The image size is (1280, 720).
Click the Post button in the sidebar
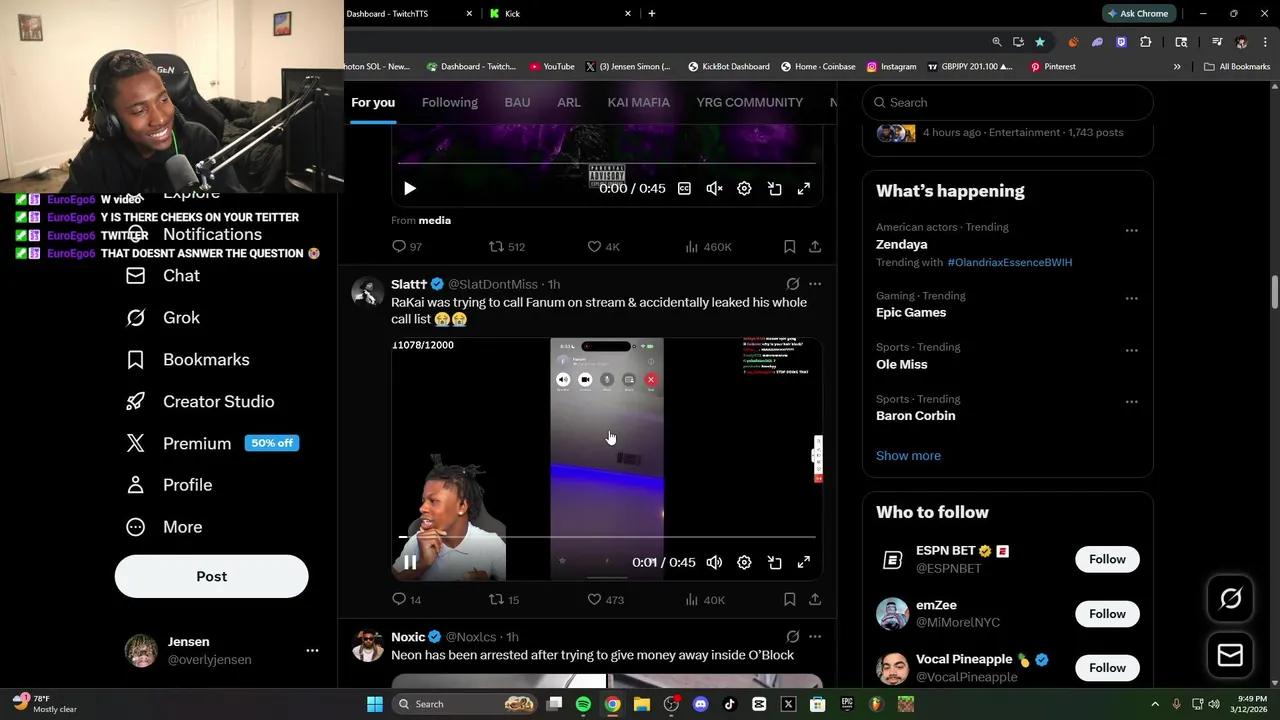tap(211, 576)
